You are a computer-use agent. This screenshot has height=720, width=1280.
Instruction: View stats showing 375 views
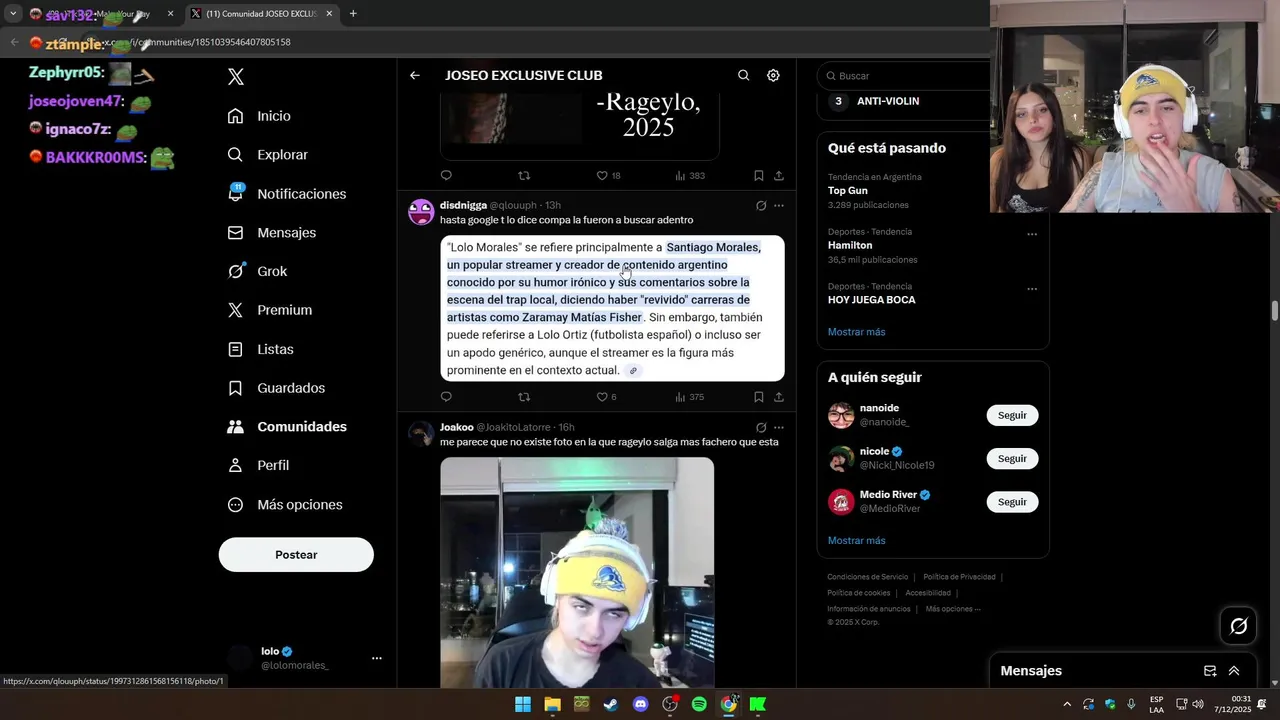[690, 397]
